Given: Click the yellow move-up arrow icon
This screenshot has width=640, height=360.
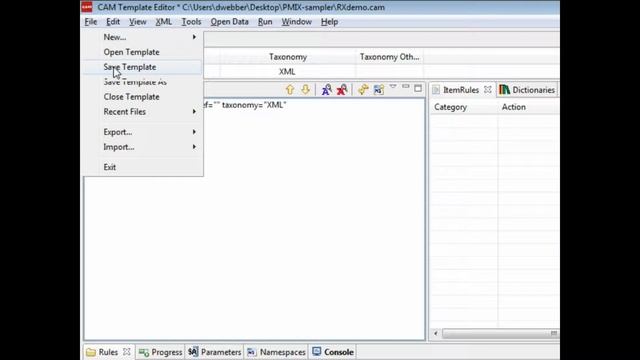Looking at the screenshot, I should pyautogui.click(x=290, y=89).
